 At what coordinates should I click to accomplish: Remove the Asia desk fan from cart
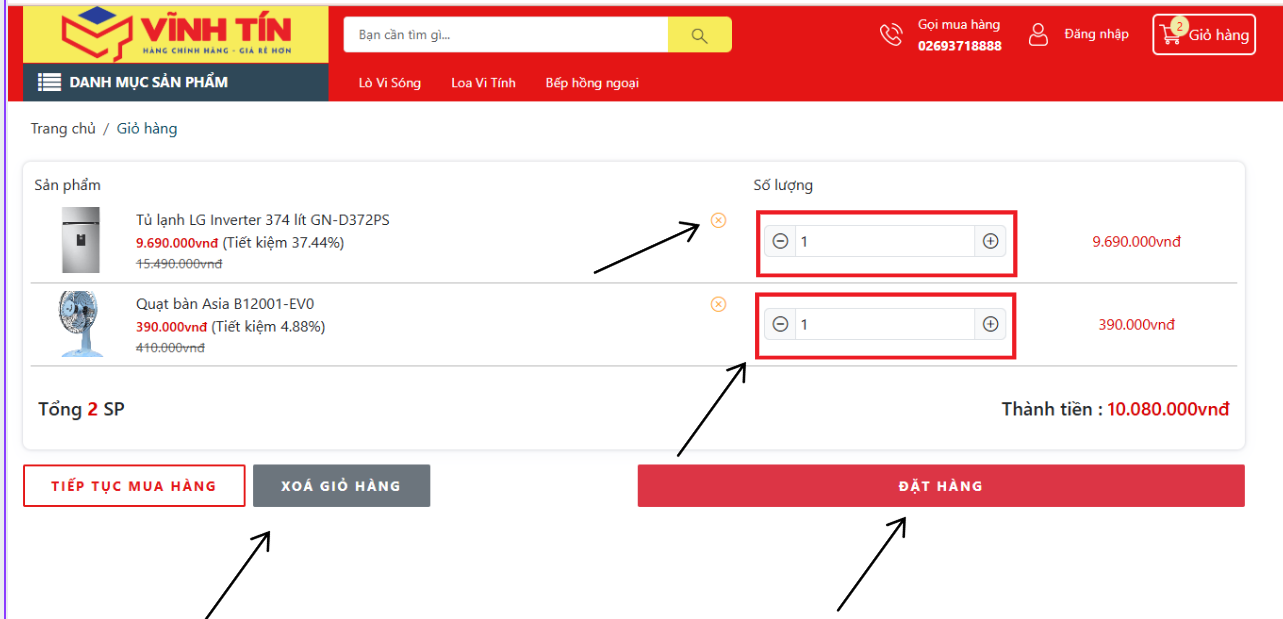pyautogui.click(x=718, y=304)
